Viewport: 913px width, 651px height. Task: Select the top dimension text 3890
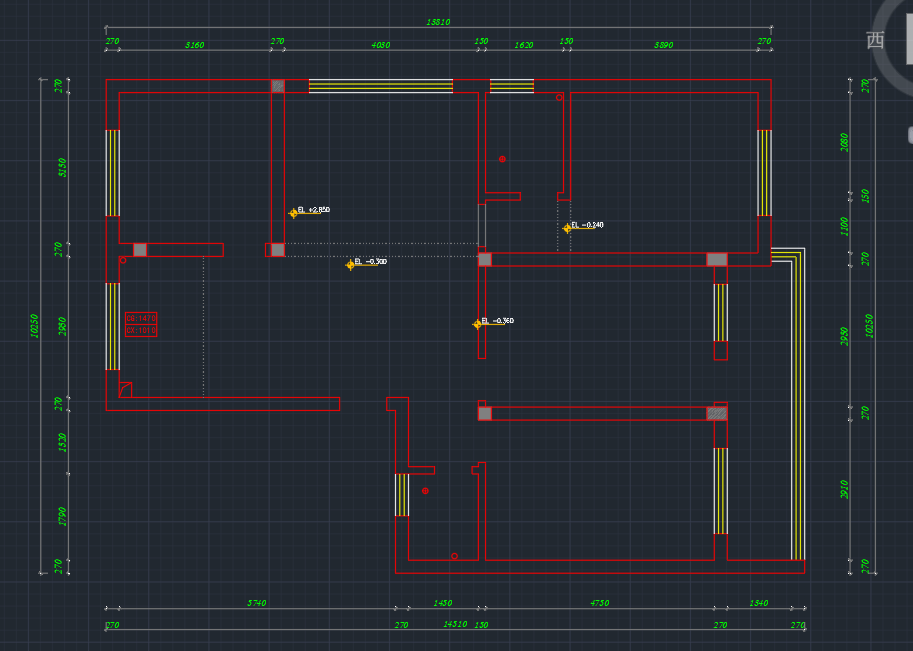pos(663,45)
